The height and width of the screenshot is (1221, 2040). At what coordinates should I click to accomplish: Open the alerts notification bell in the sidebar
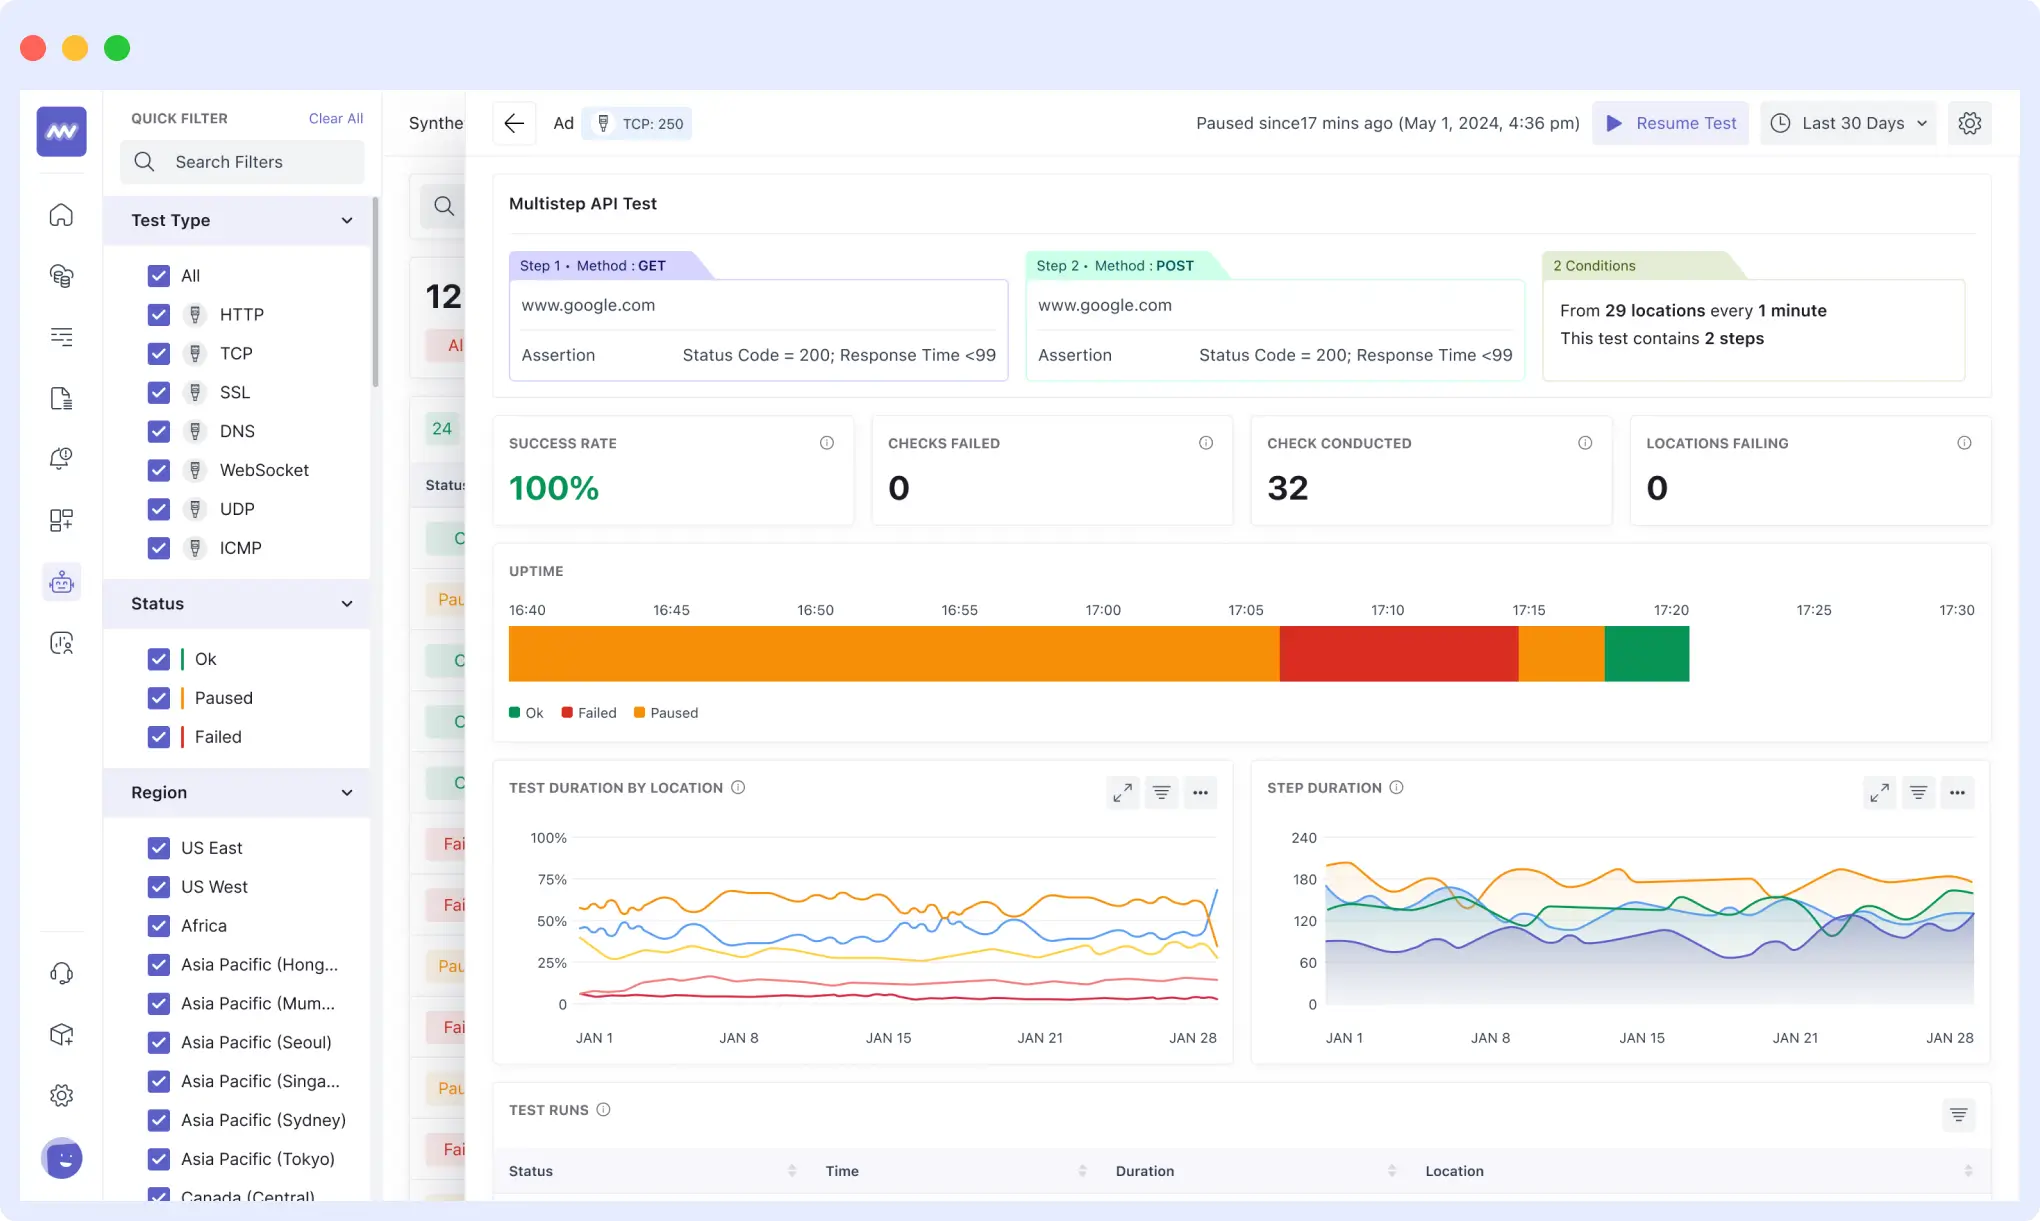pyautogui.click(x=61, y=458)
